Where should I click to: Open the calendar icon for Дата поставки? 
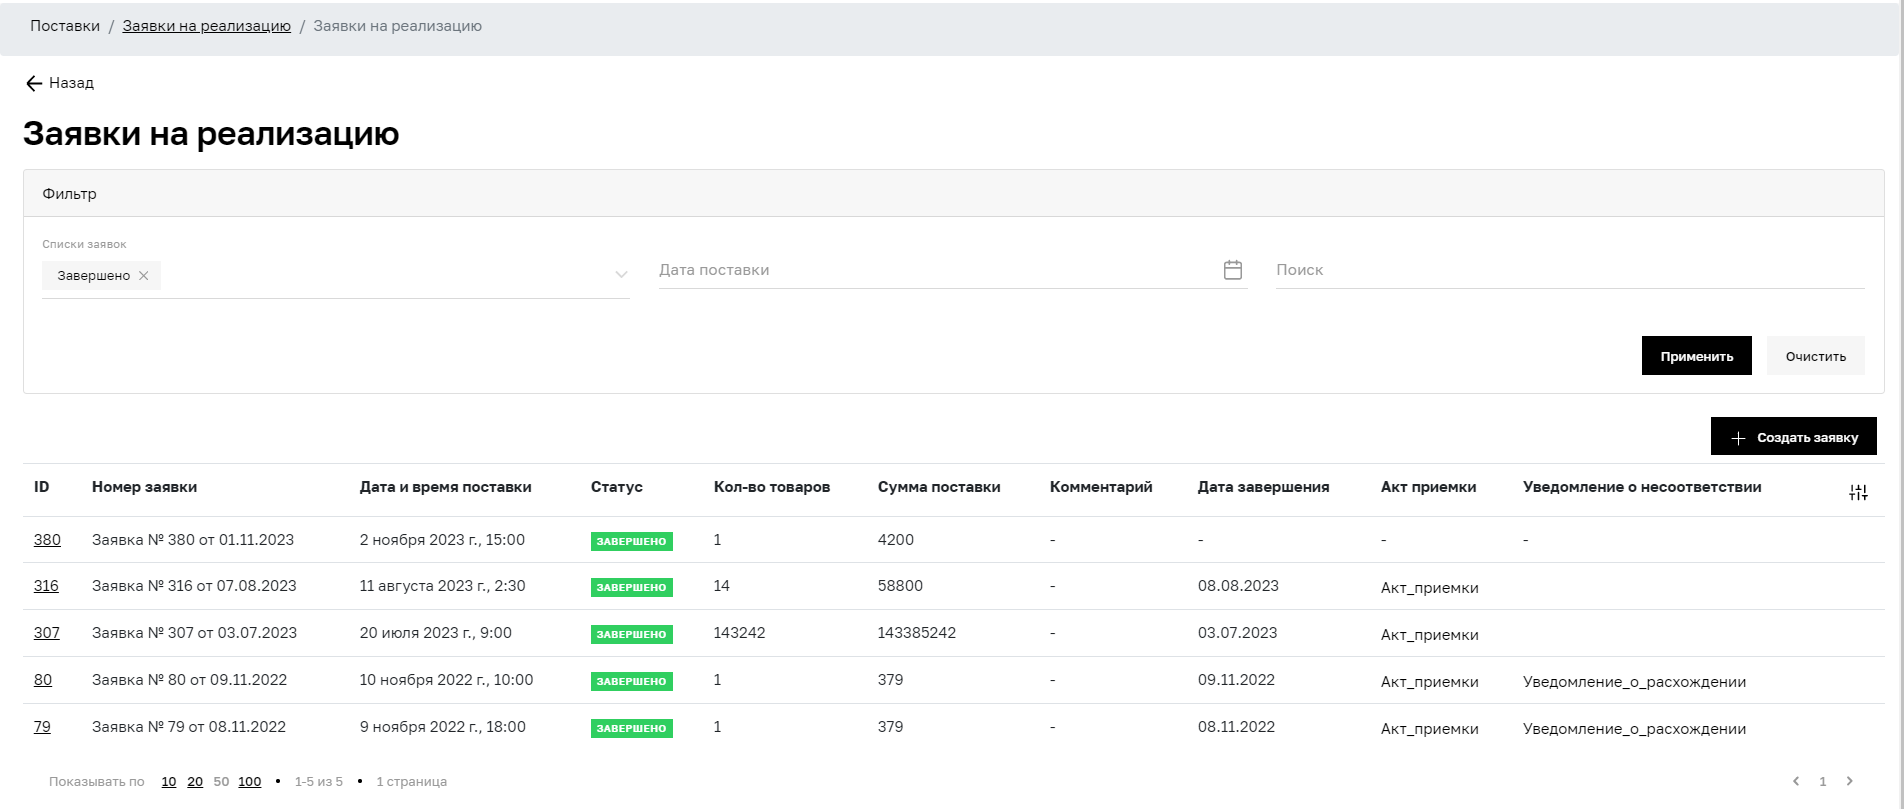(x=1233, y=270)
